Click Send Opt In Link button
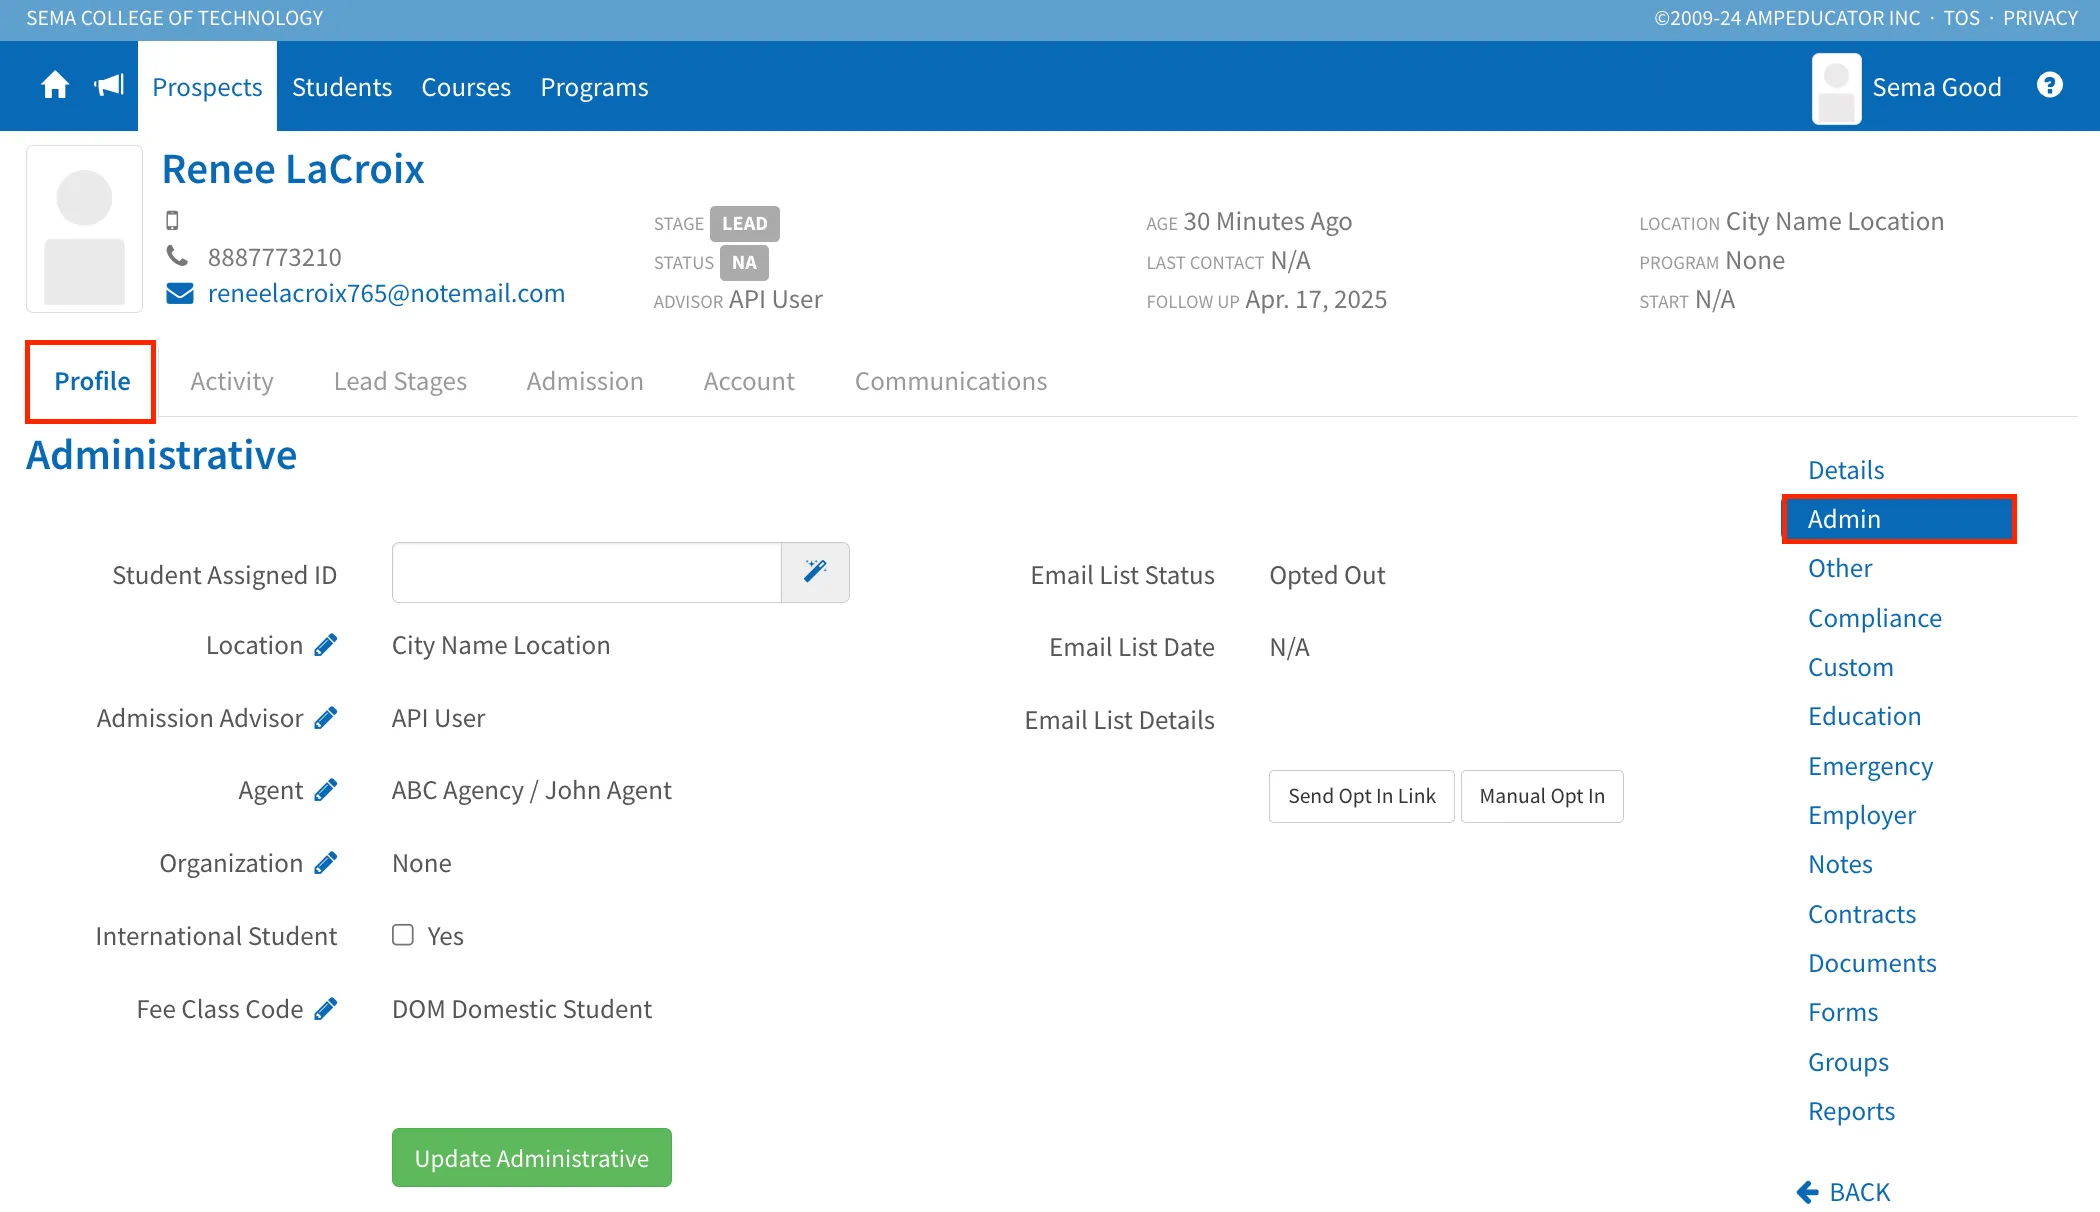Image resolution: width=2100 pixels, height=1212 pixels. tap(1362, 796)
